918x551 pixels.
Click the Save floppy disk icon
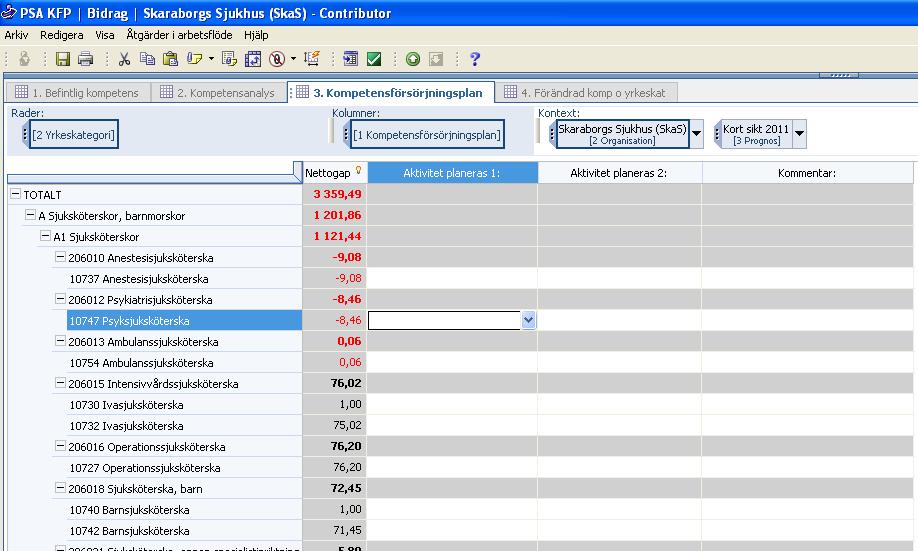[63, 59]
